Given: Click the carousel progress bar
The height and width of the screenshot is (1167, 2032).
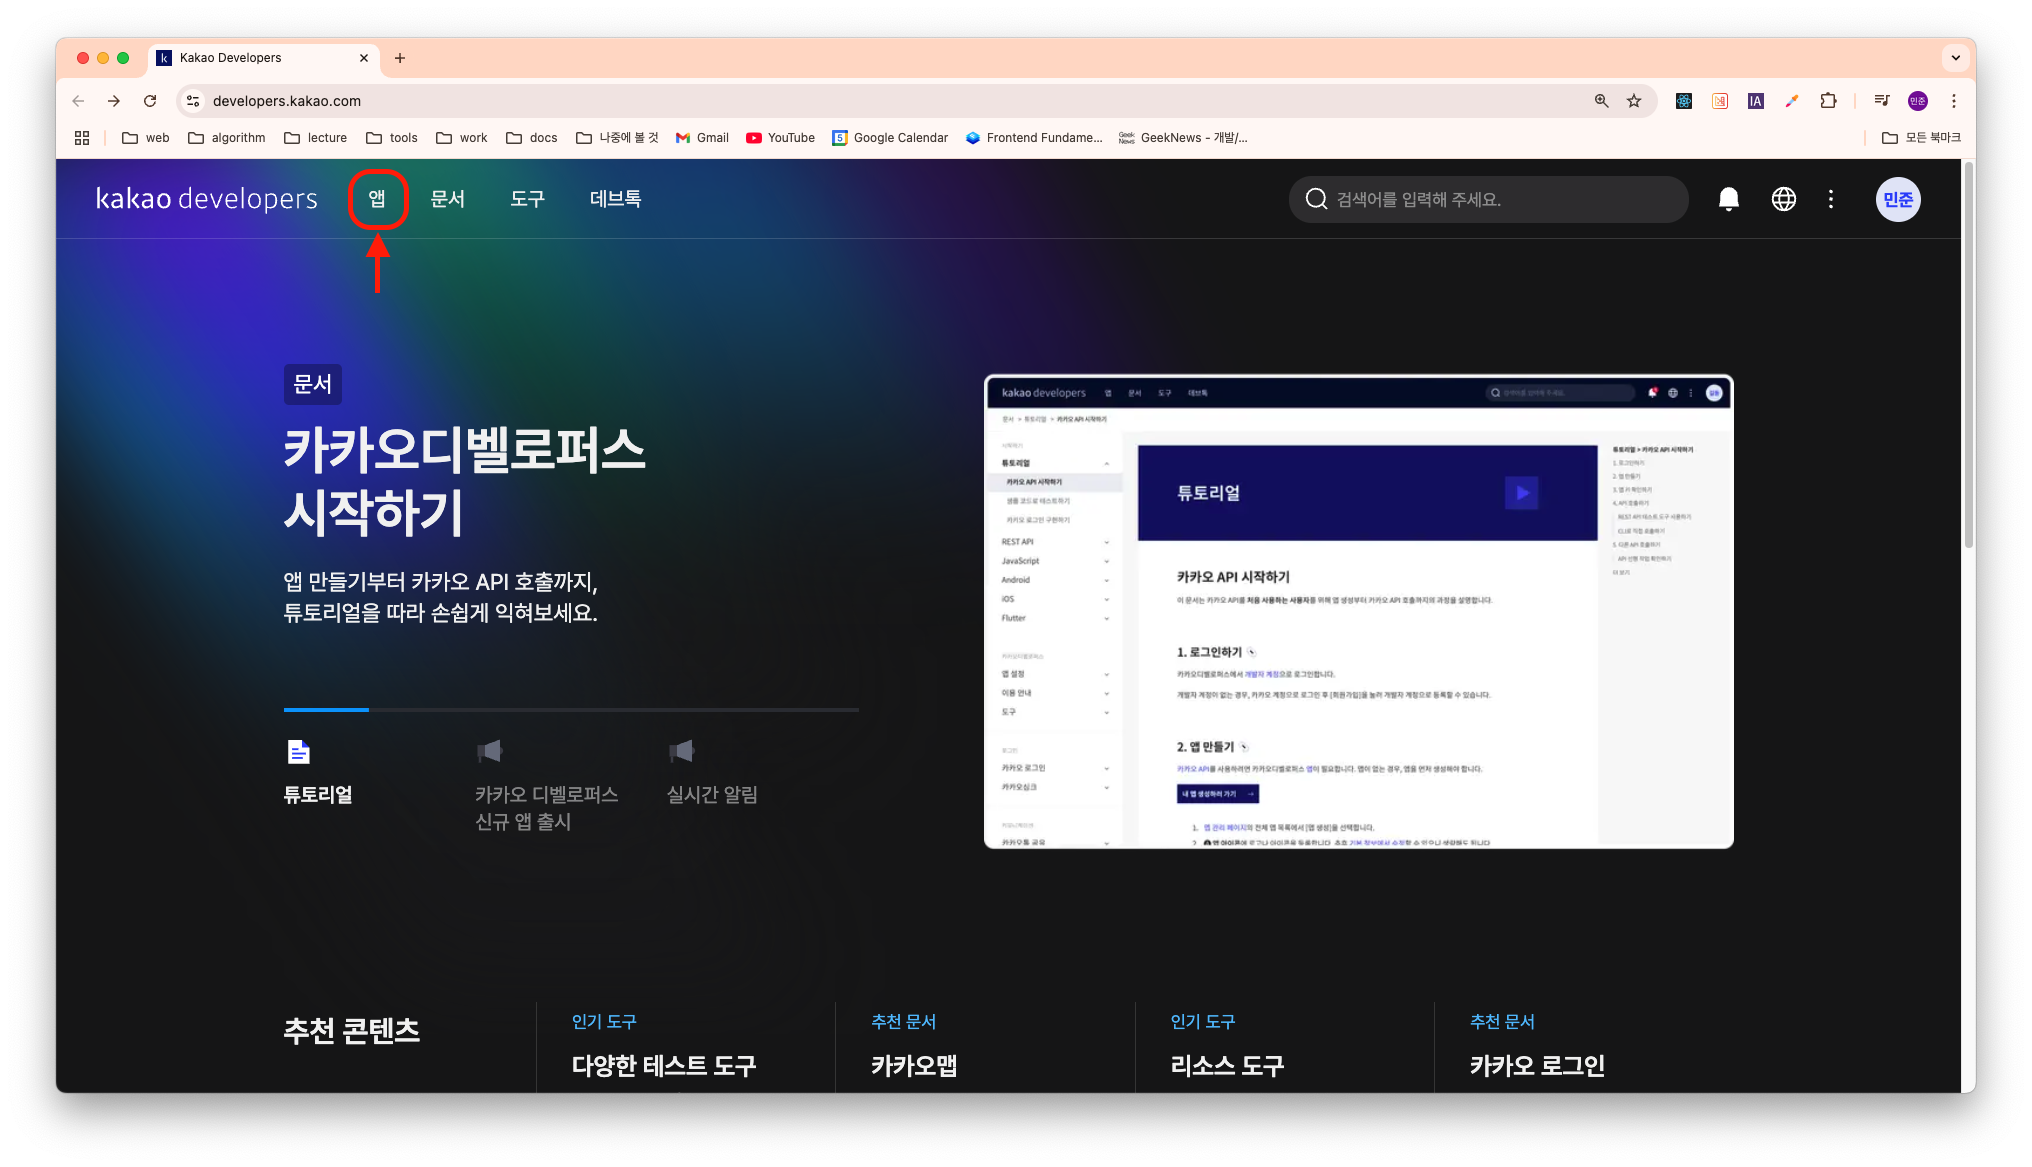Looking at the screenshot, I should (x=570, y=709).
